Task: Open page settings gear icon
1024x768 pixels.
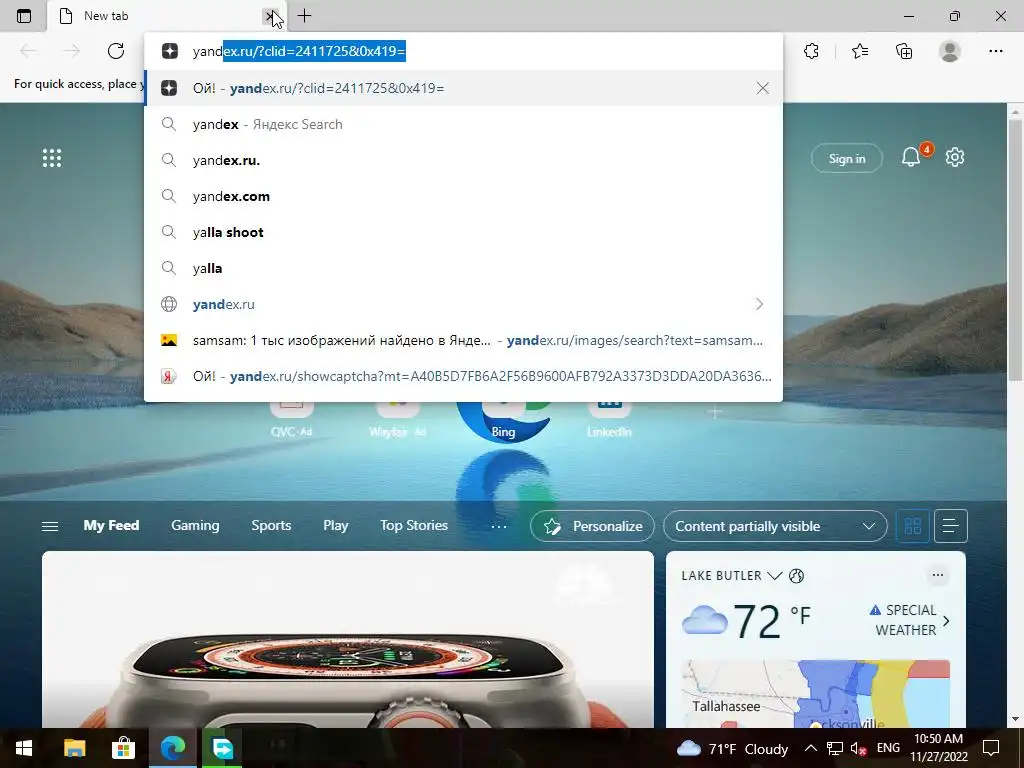Action: [x=955, y=157]
